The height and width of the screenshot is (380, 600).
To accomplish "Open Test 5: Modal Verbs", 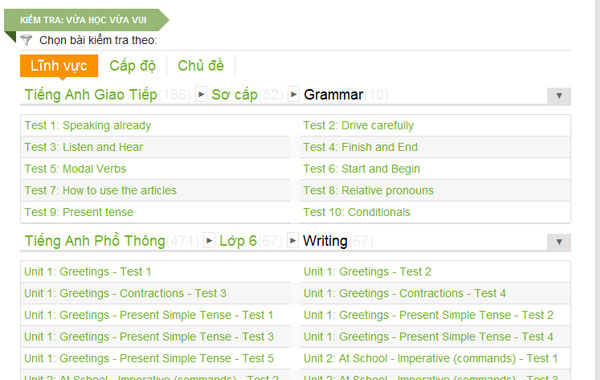I will tap(75, 169).
